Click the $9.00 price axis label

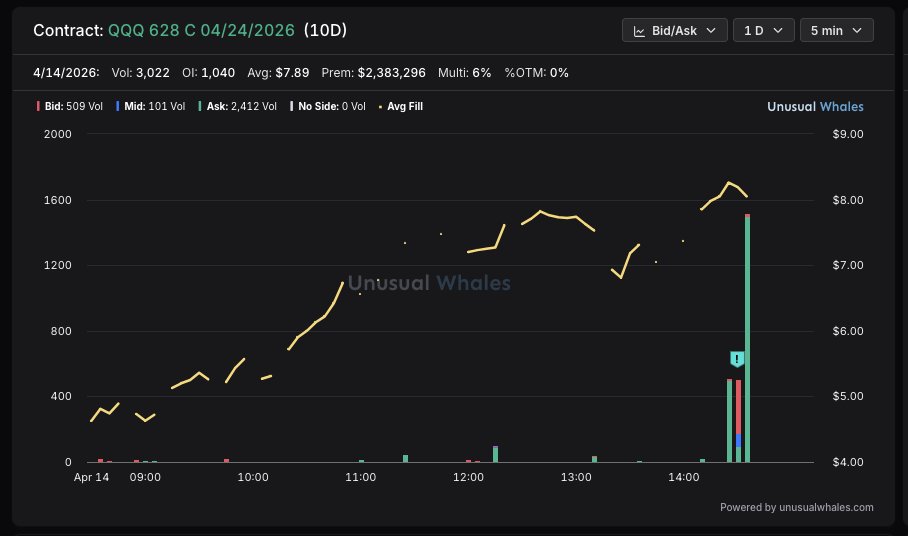pyautogui.click(x=848, y=134)
